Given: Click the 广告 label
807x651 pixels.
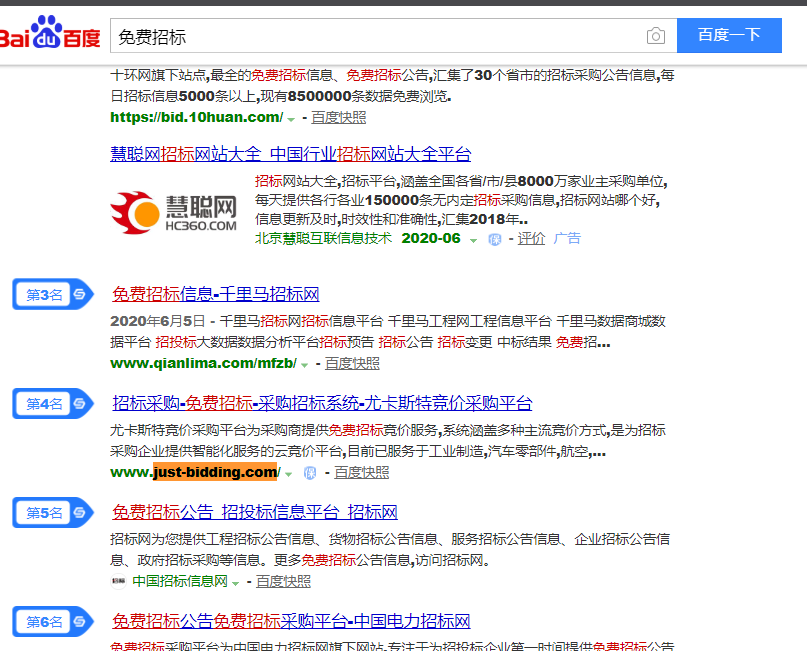Looking at the screenshot, I should [567, 238].
